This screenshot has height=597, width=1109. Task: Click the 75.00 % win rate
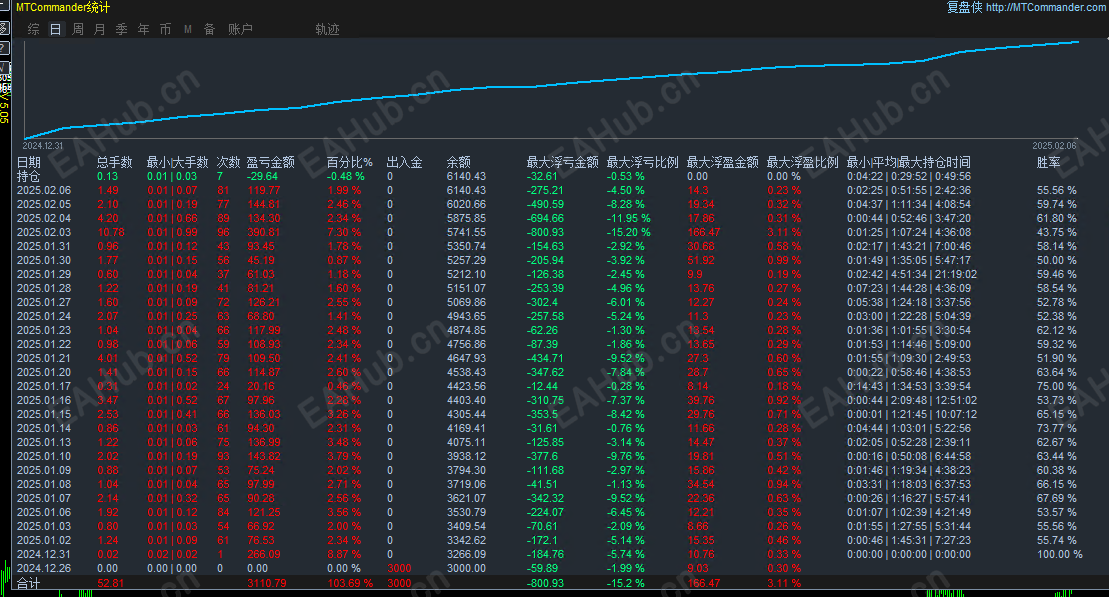tap(1057, 386)
